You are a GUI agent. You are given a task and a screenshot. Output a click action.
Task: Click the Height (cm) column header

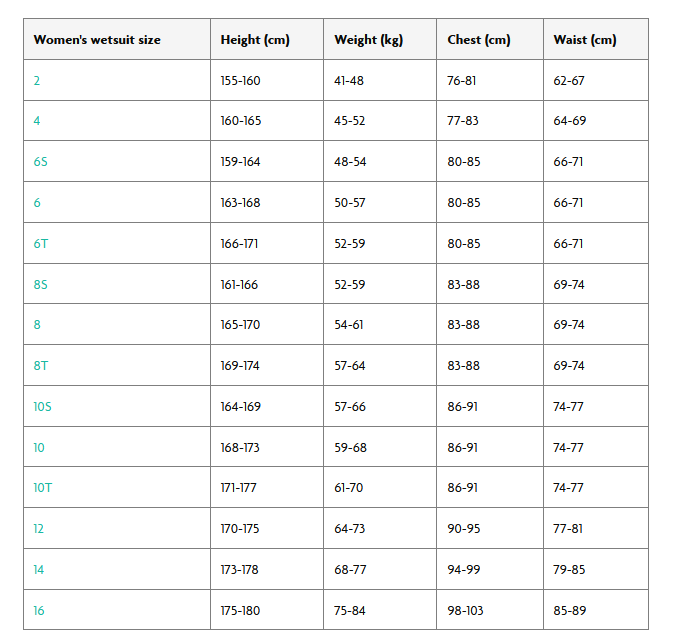coord(255,40)
